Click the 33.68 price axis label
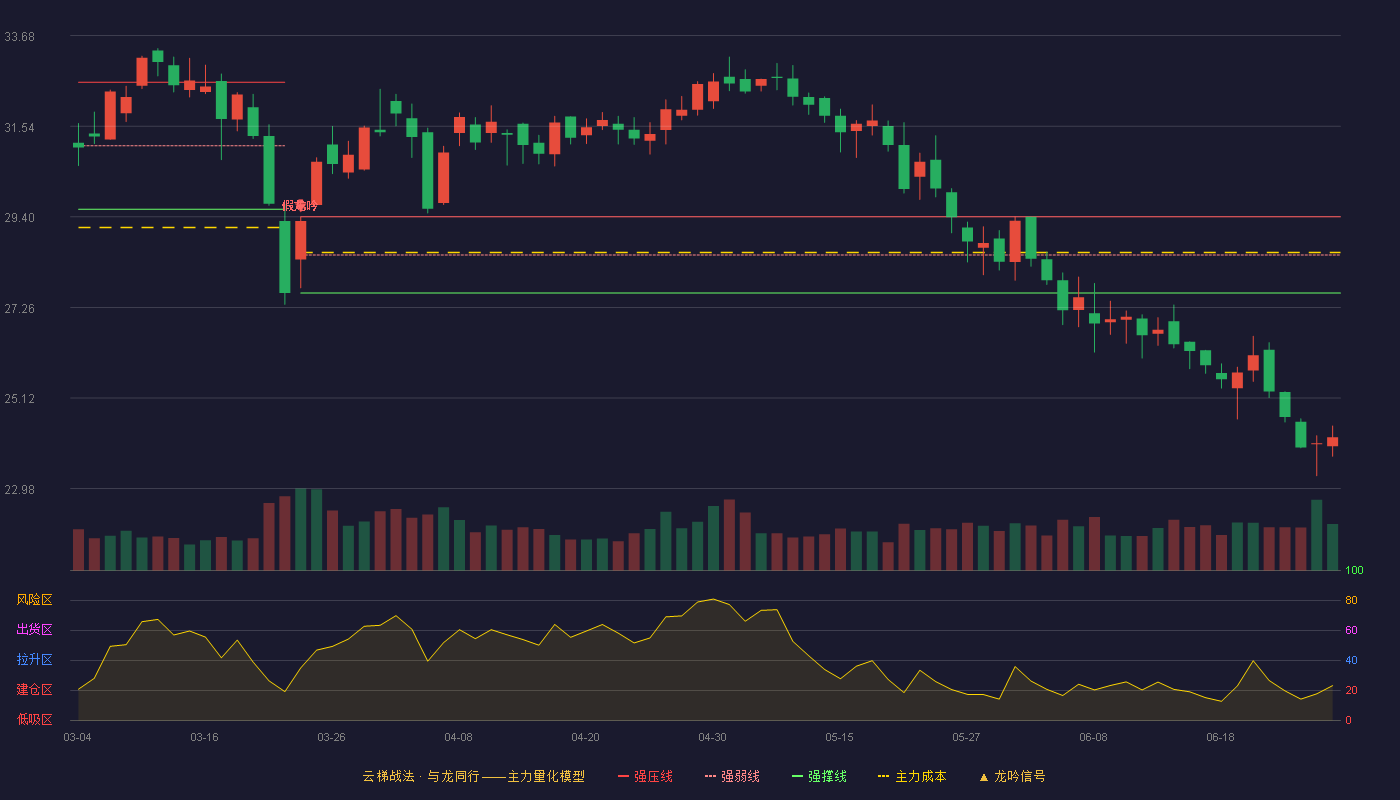The height and width of the screenshot is (800, 1400). (x=19, y=37)
